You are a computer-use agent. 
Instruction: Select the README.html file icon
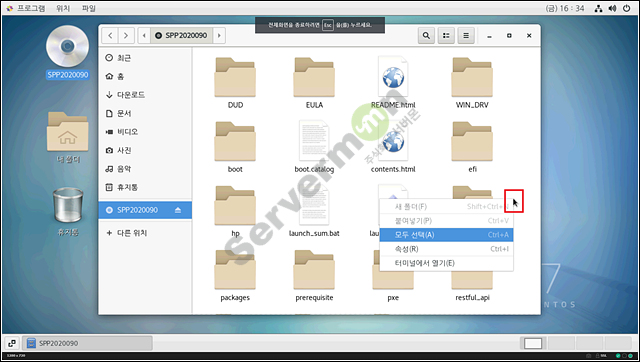[x=393, y=78]
